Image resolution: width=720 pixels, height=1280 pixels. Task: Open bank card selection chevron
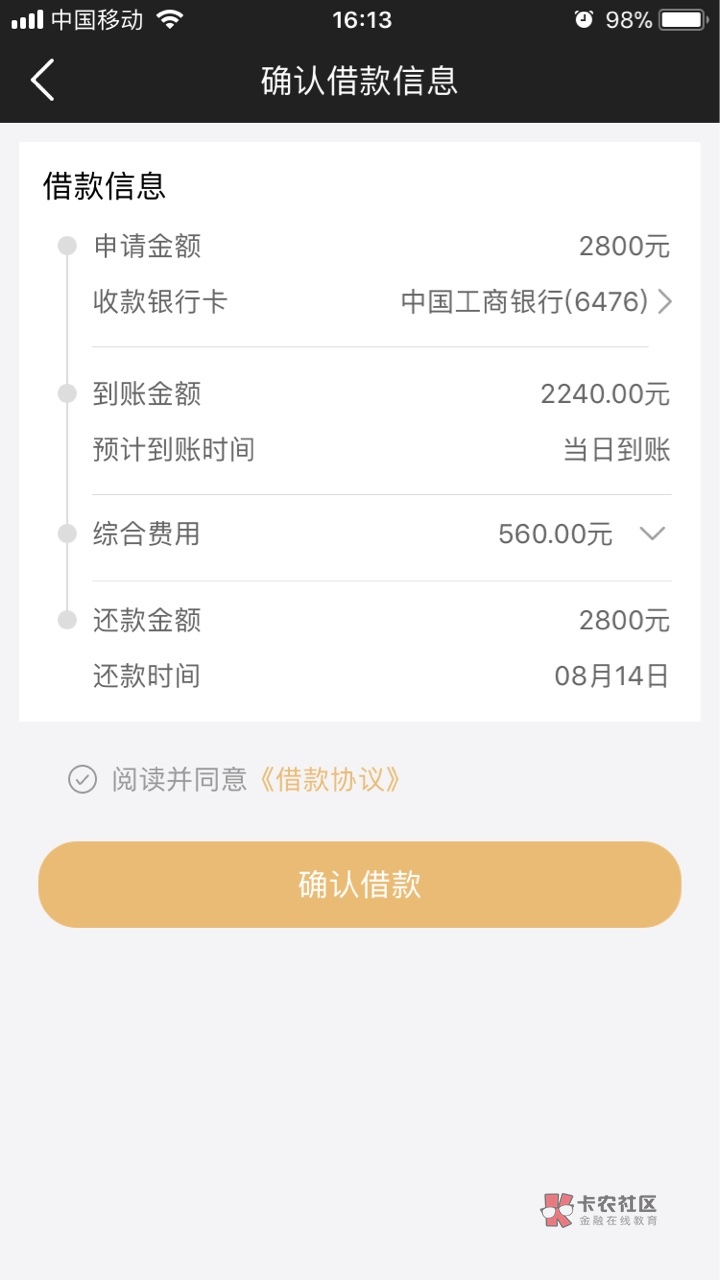pyautogui.click(x=665, y=302)
